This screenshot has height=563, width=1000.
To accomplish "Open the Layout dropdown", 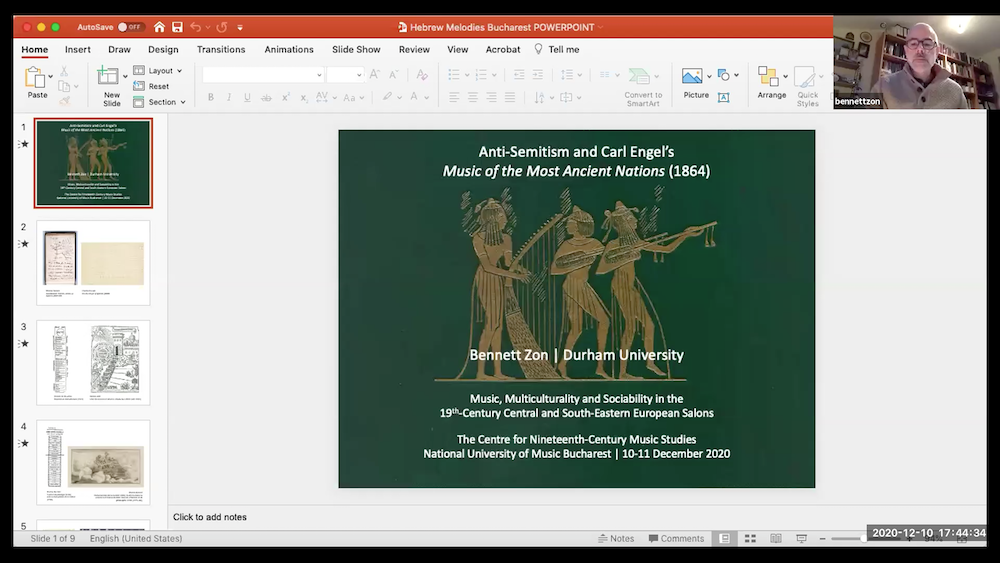I will tap(158, 71).
